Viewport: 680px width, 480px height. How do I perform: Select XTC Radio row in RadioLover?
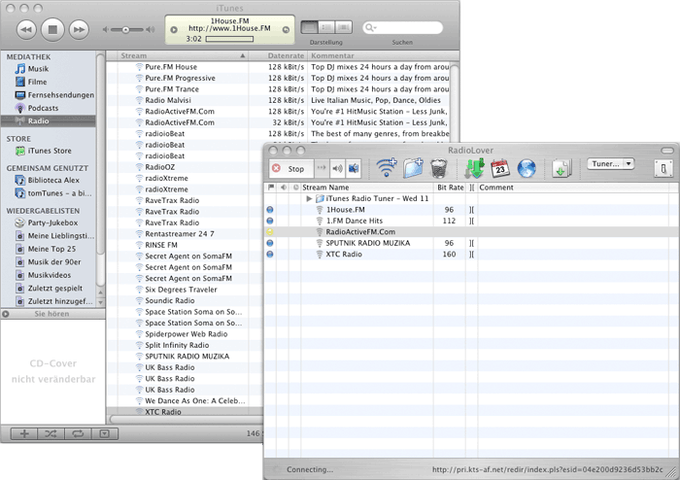point(471,254)
